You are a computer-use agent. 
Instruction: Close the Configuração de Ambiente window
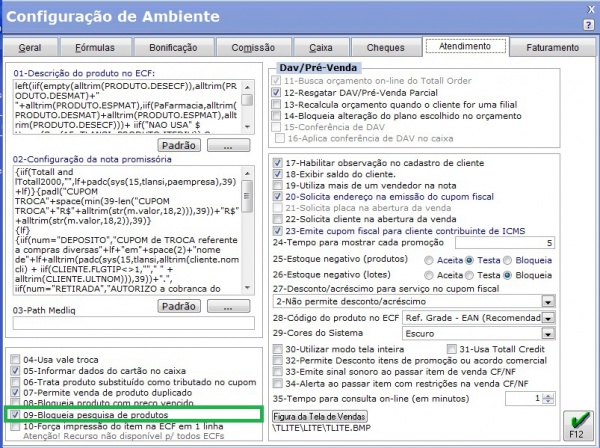coord(591,10)
